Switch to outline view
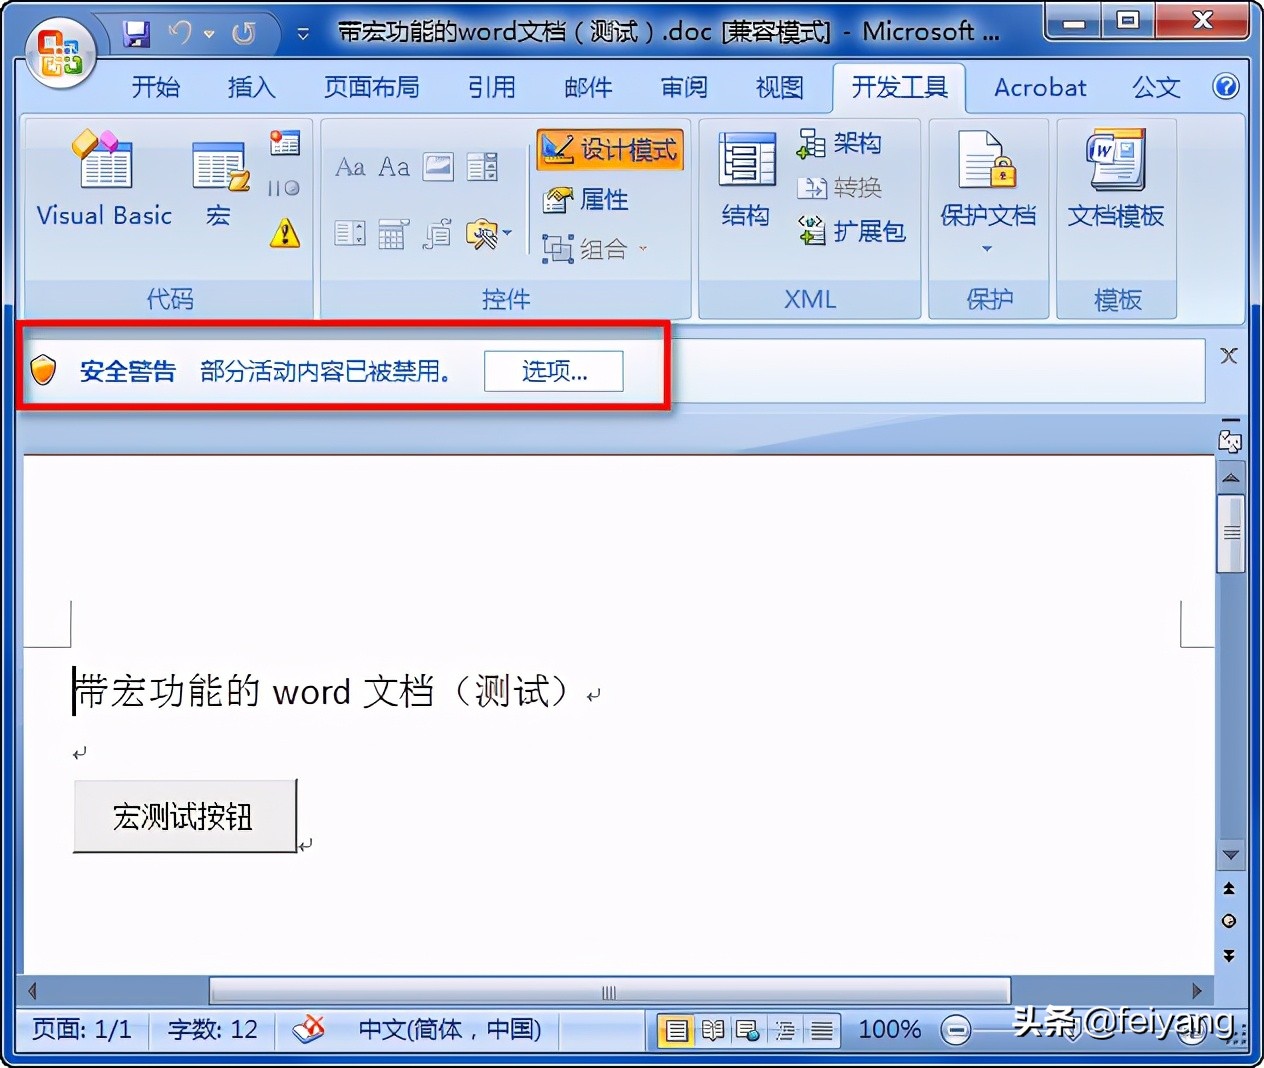1264x1068 pixels. tap(785, 1030)
